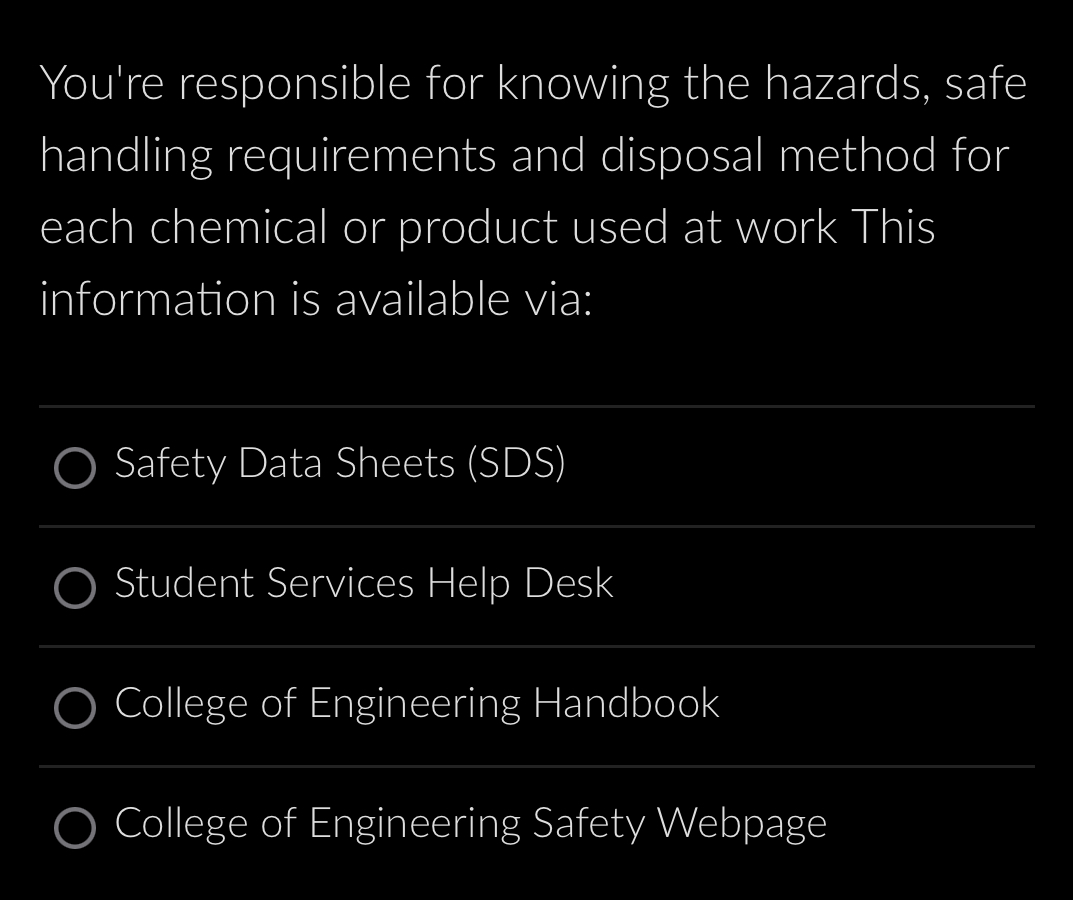Click the divider line above the answer choices
This screenshot has height=900, width=1073.
click(536, 406)
